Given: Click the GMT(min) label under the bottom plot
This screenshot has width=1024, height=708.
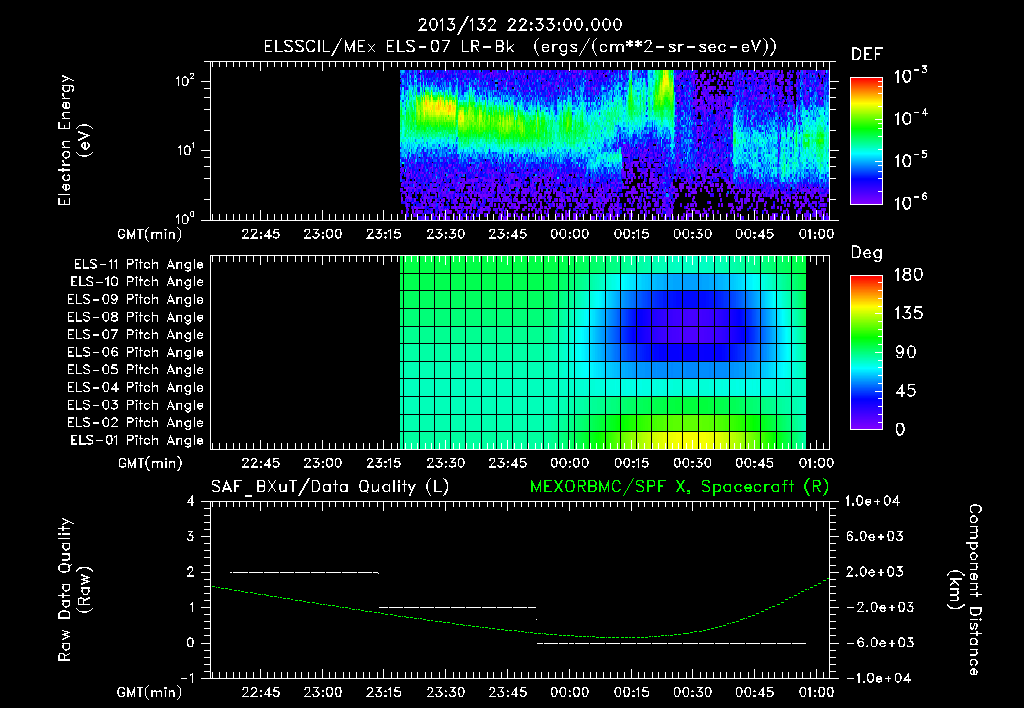Looking at the screenshot, I should point(150,692).
